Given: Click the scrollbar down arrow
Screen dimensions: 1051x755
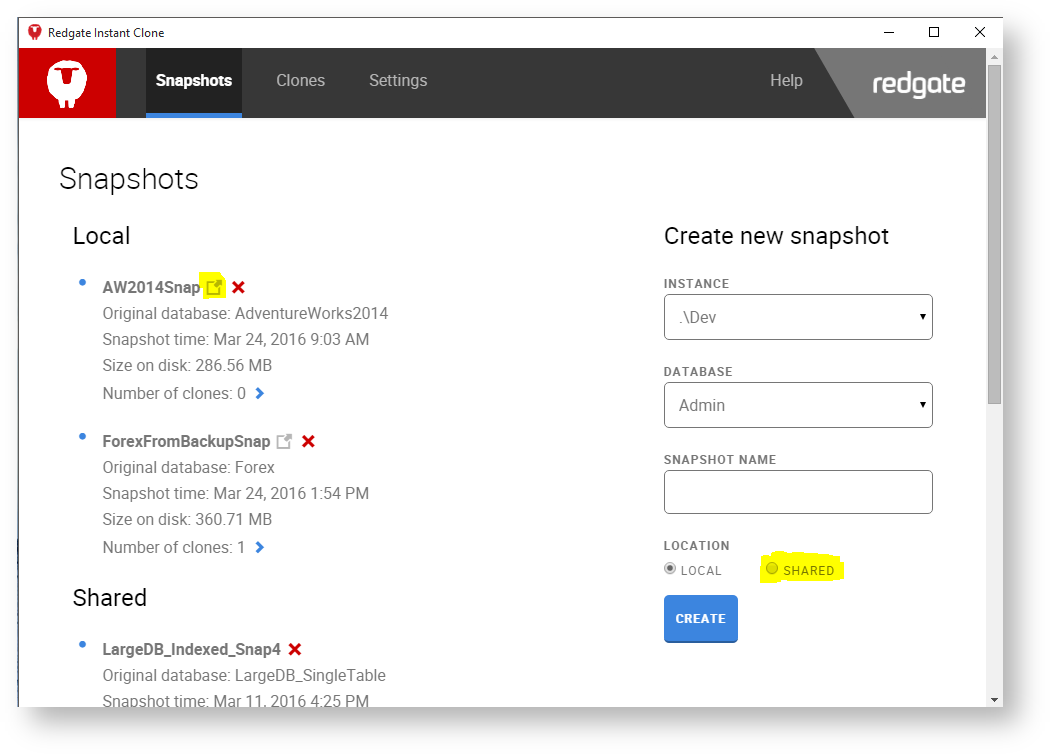Looking at the screenshot, I should [x=994, y=700].
